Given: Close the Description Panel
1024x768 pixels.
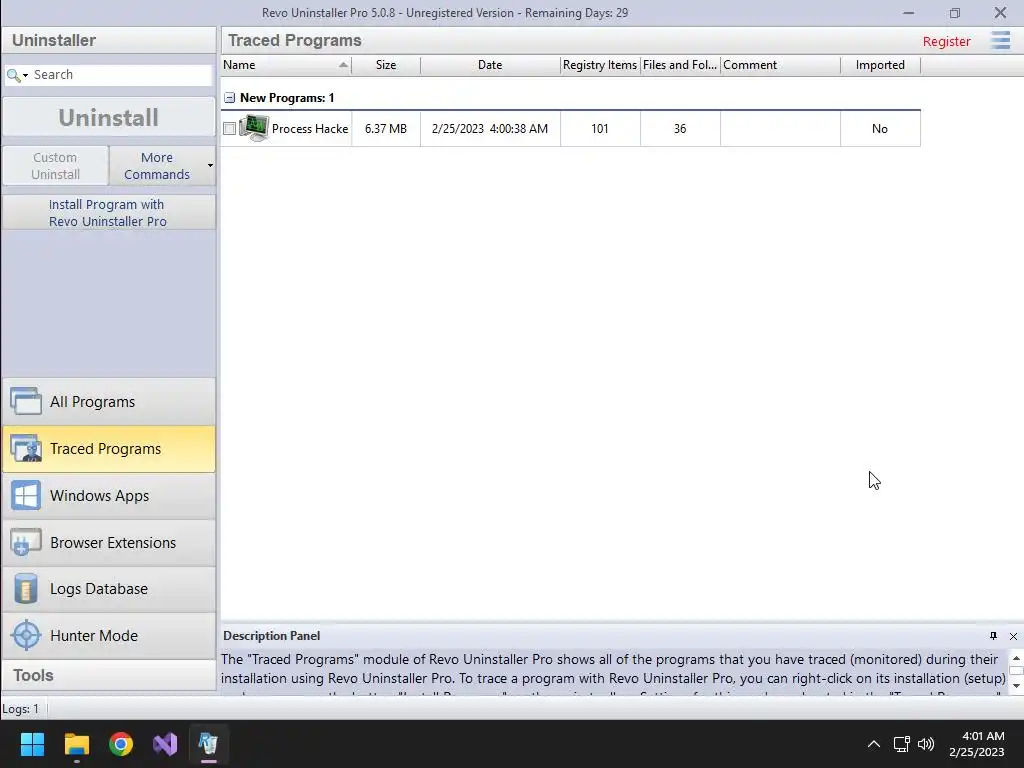Looking at the screenshot, I should pos(1013,636).
